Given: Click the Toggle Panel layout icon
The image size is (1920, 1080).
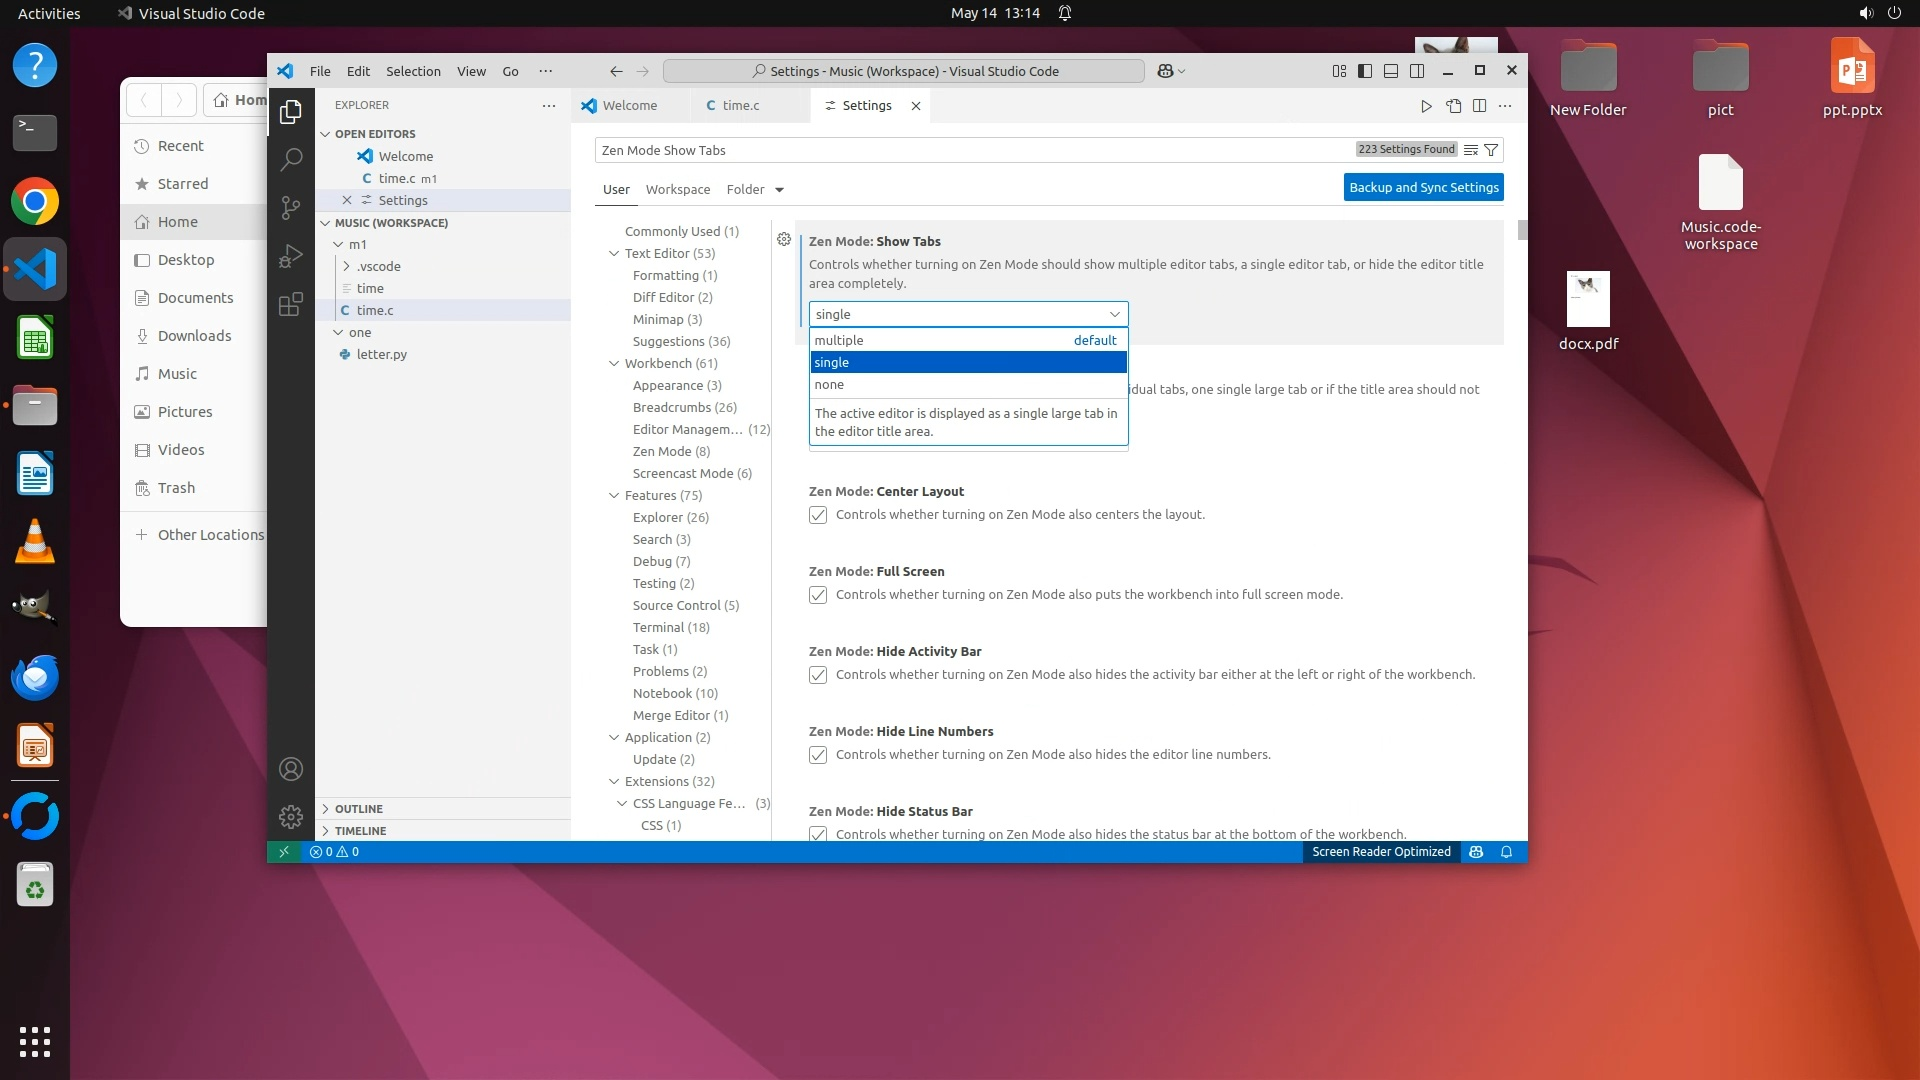Looking at the screenshot, I should tap(1390, 71).
